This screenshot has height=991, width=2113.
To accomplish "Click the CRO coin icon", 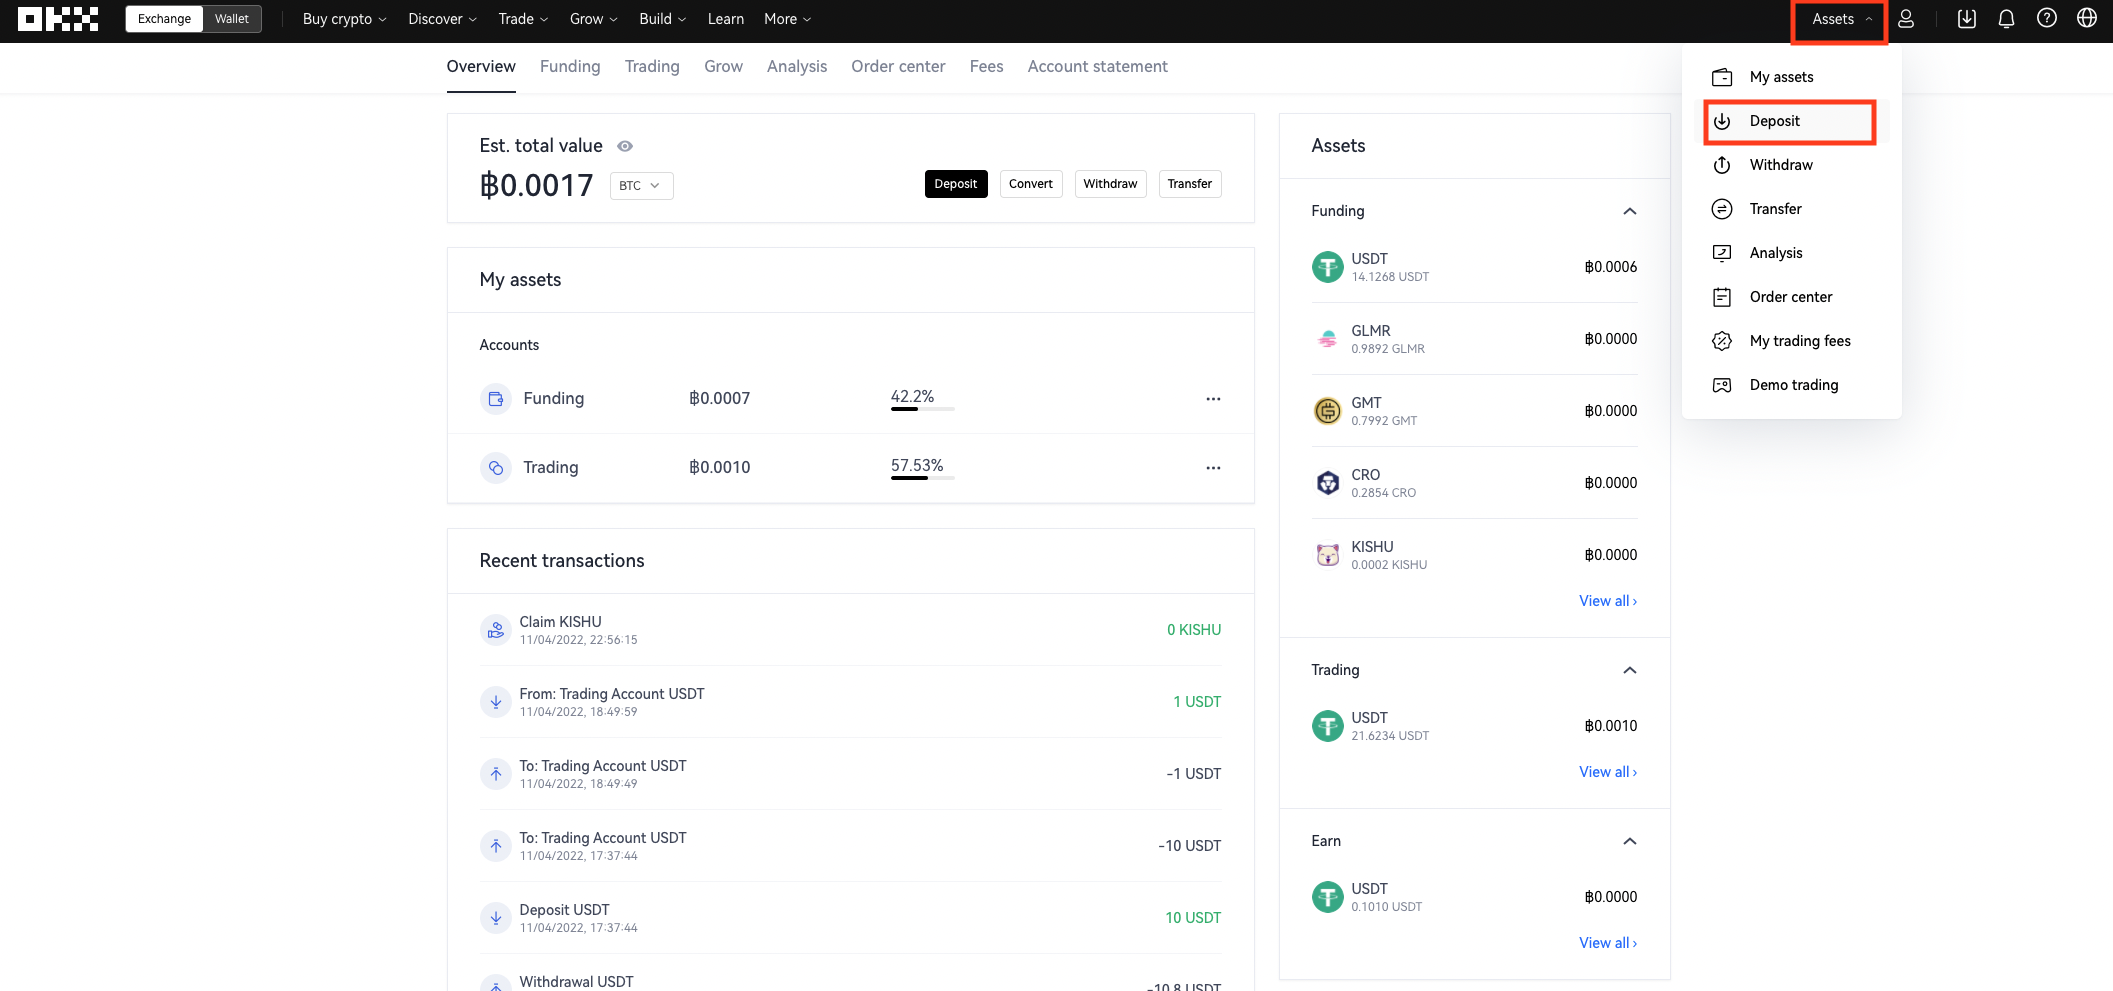I will (1327, 483).
